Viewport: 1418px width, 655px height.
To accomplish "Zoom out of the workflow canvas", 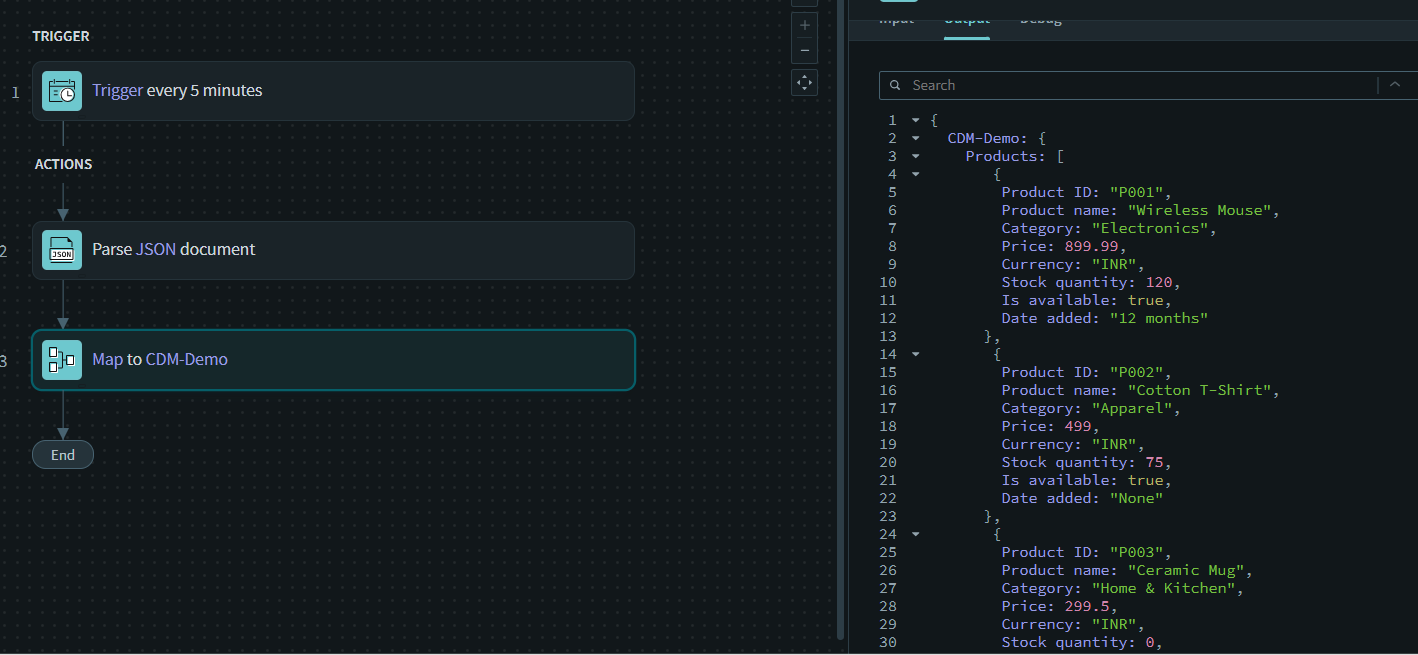I will click(804, 50).
